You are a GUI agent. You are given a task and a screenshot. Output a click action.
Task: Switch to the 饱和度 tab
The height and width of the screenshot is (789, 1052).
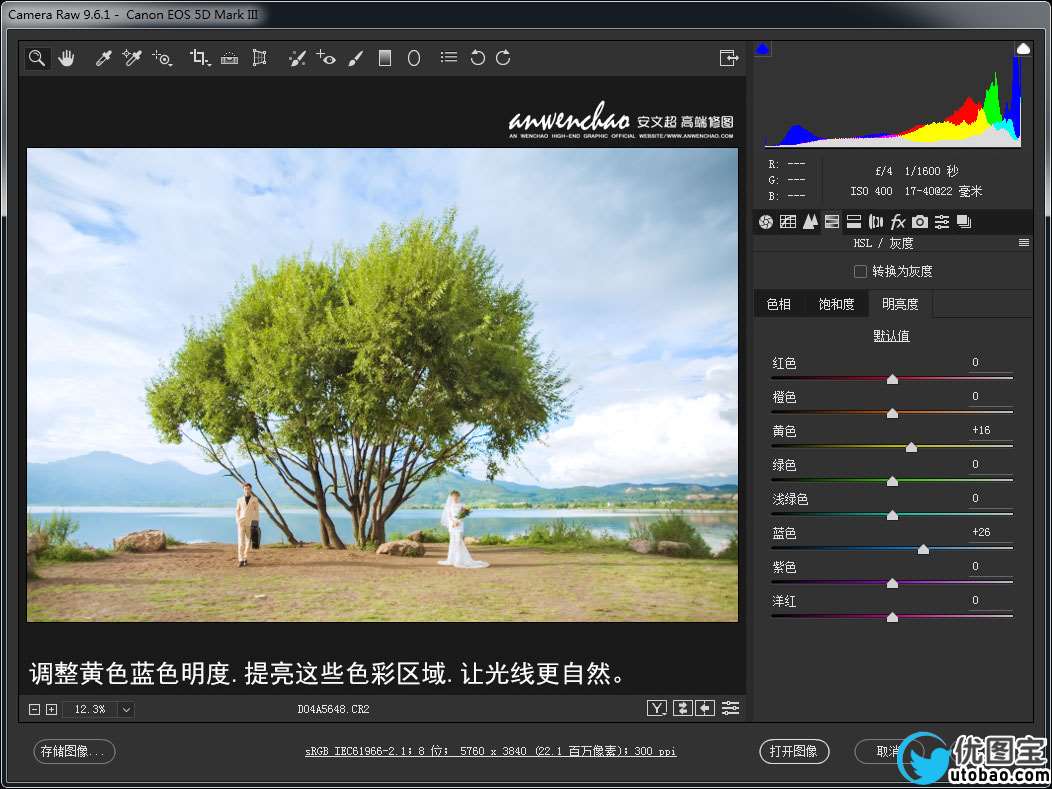pos(836,304)
